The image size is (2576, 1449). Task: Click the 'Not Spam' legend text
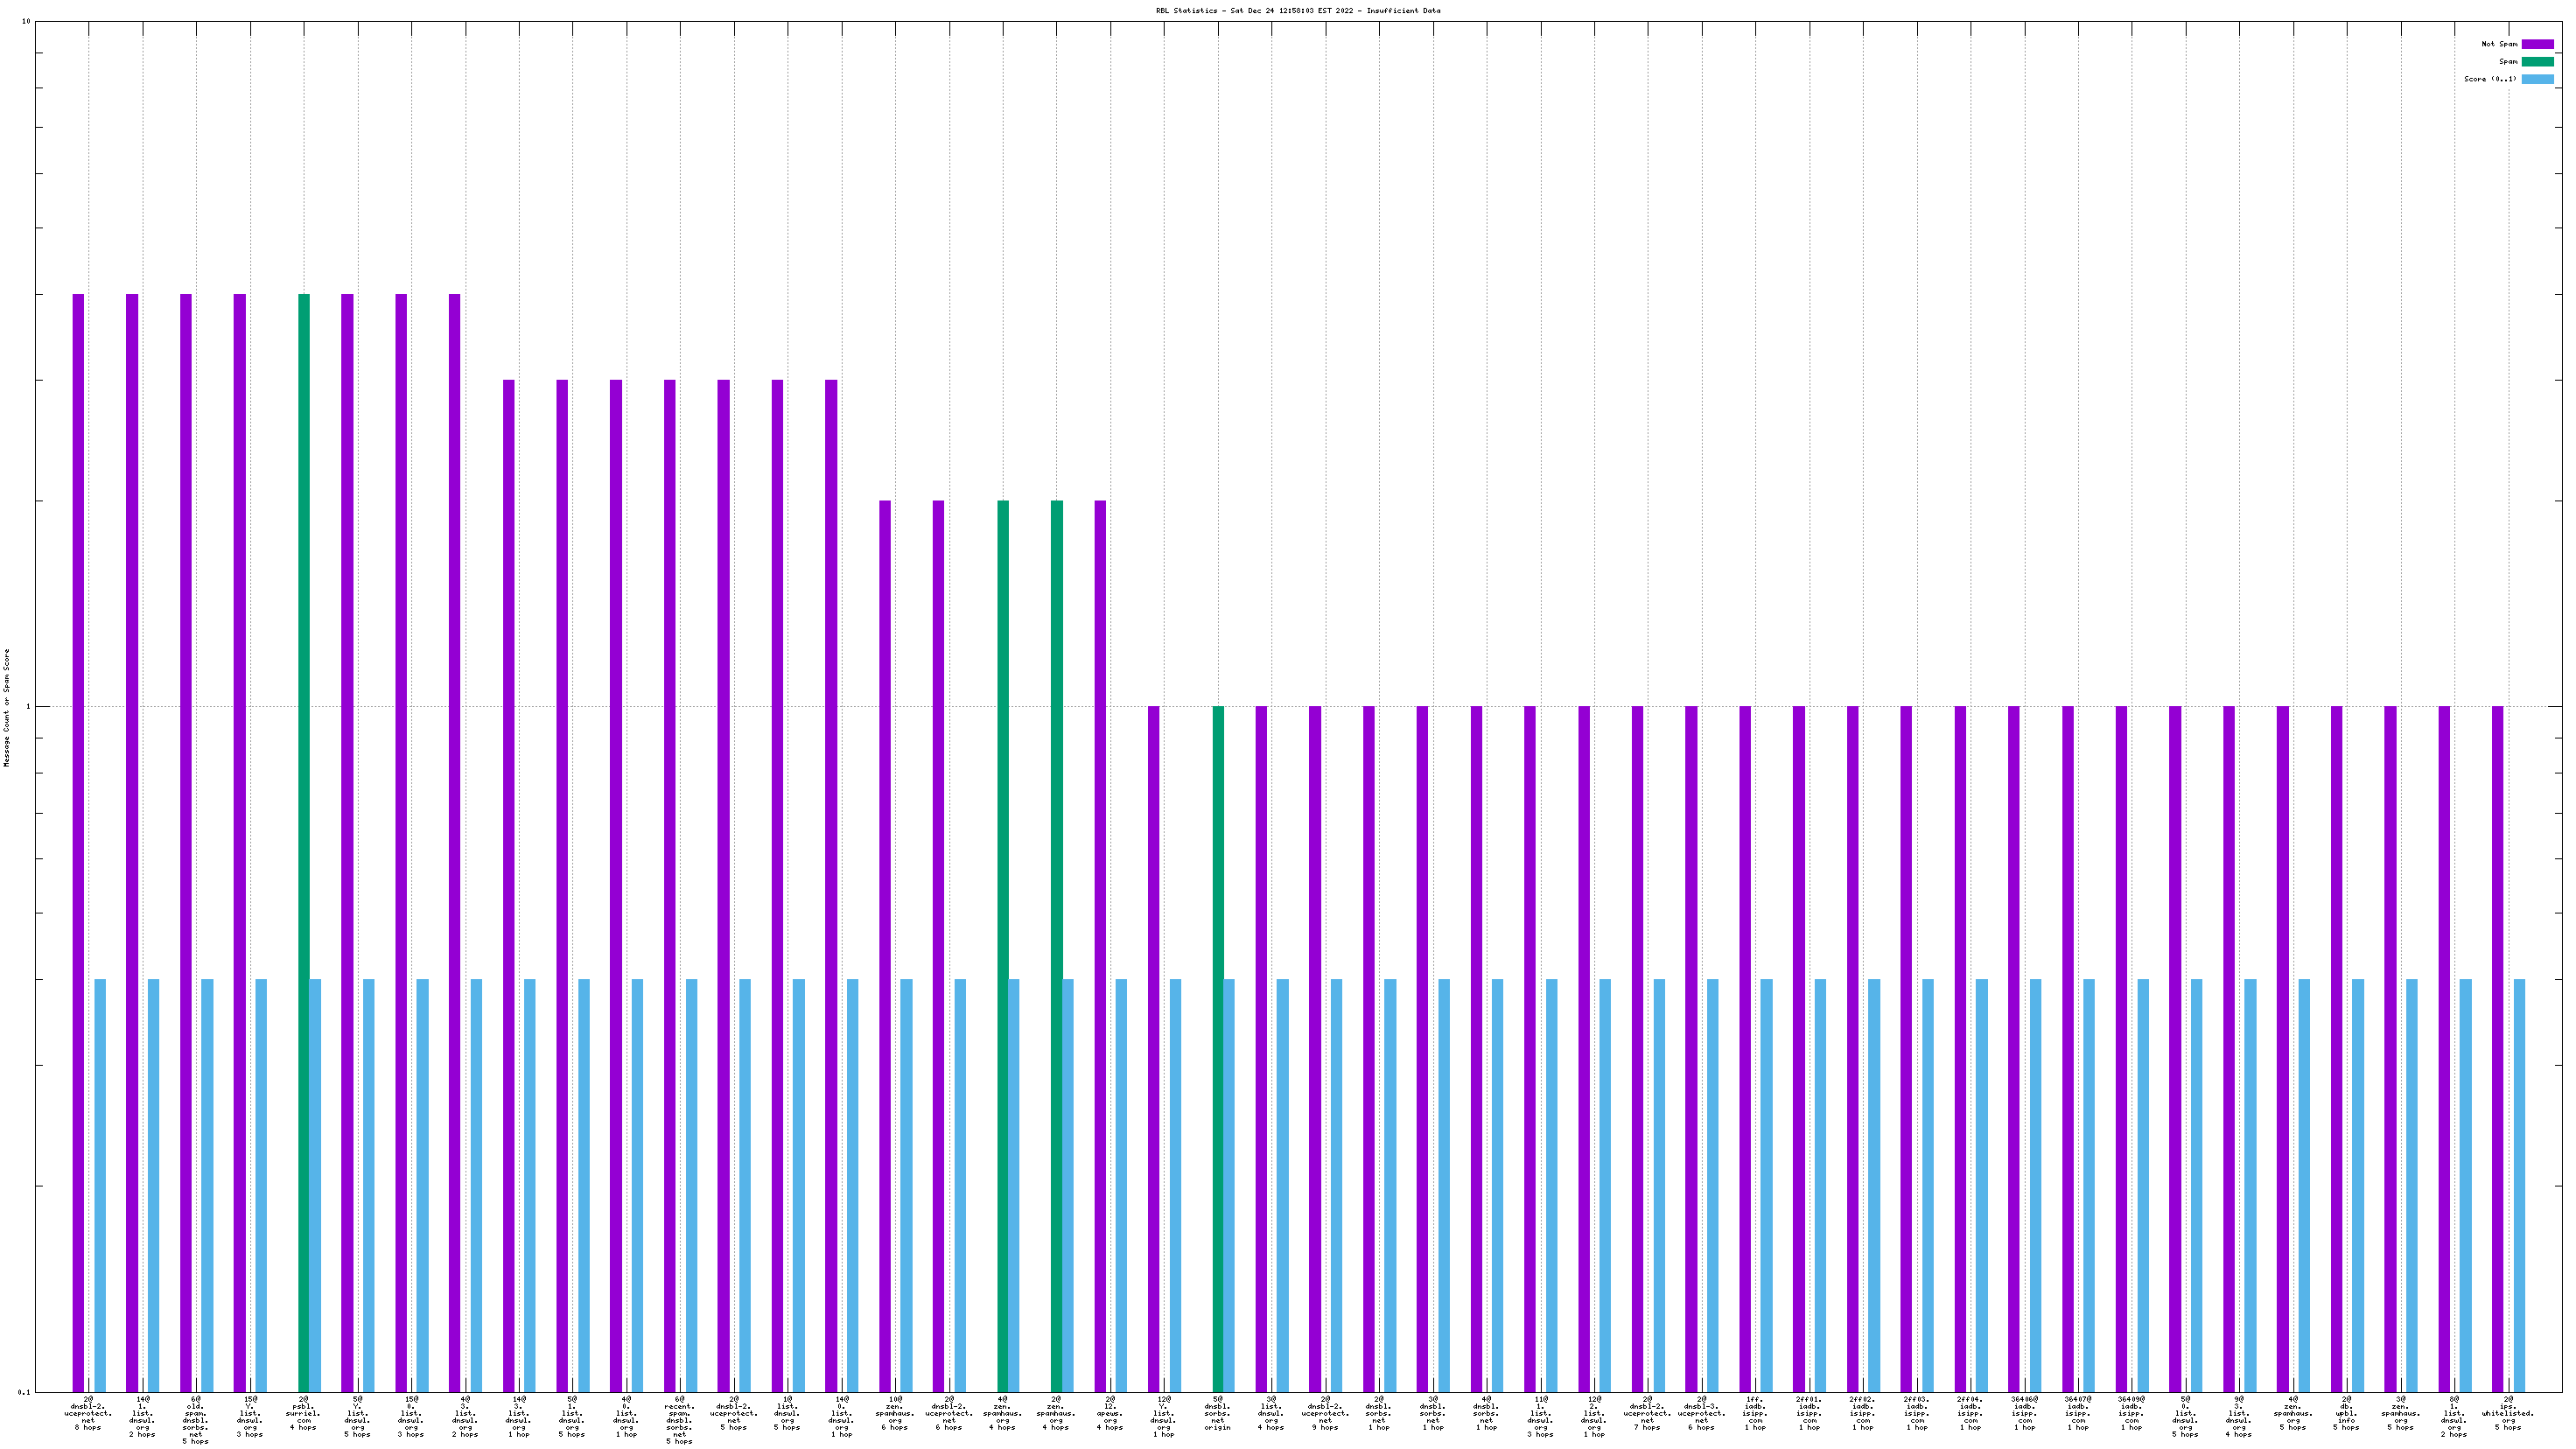point(2499,44)
